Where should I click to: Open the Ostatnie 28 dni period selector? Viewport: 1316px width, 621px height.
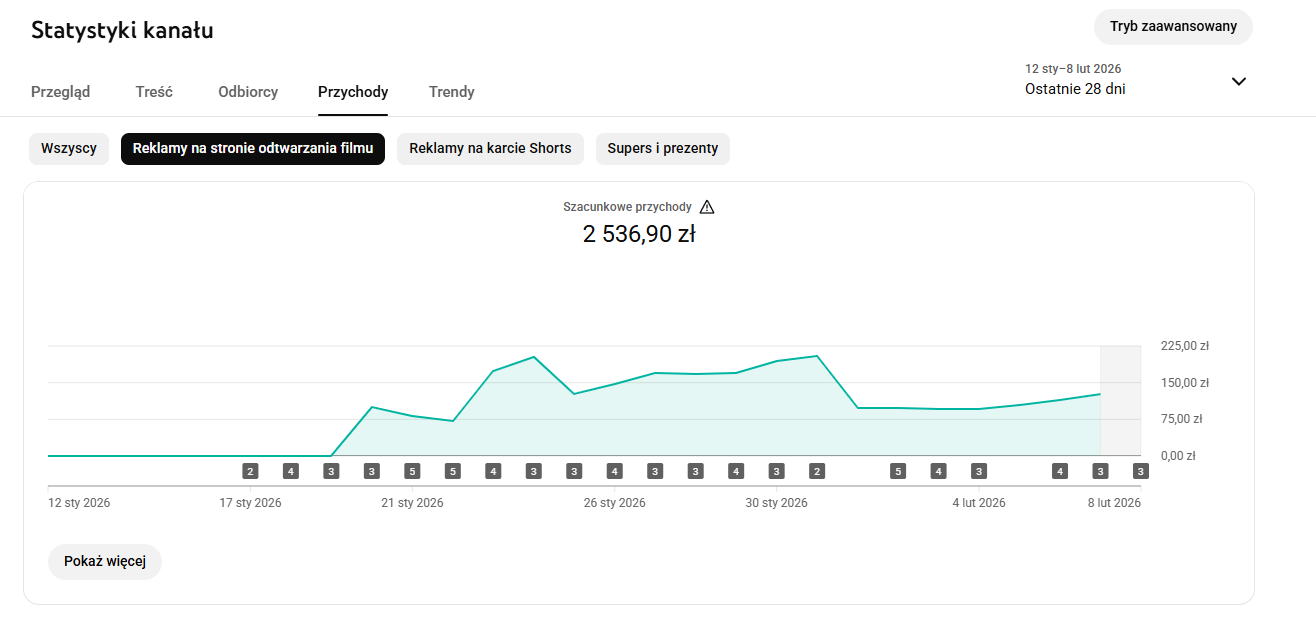click(x=1075, y=89)
